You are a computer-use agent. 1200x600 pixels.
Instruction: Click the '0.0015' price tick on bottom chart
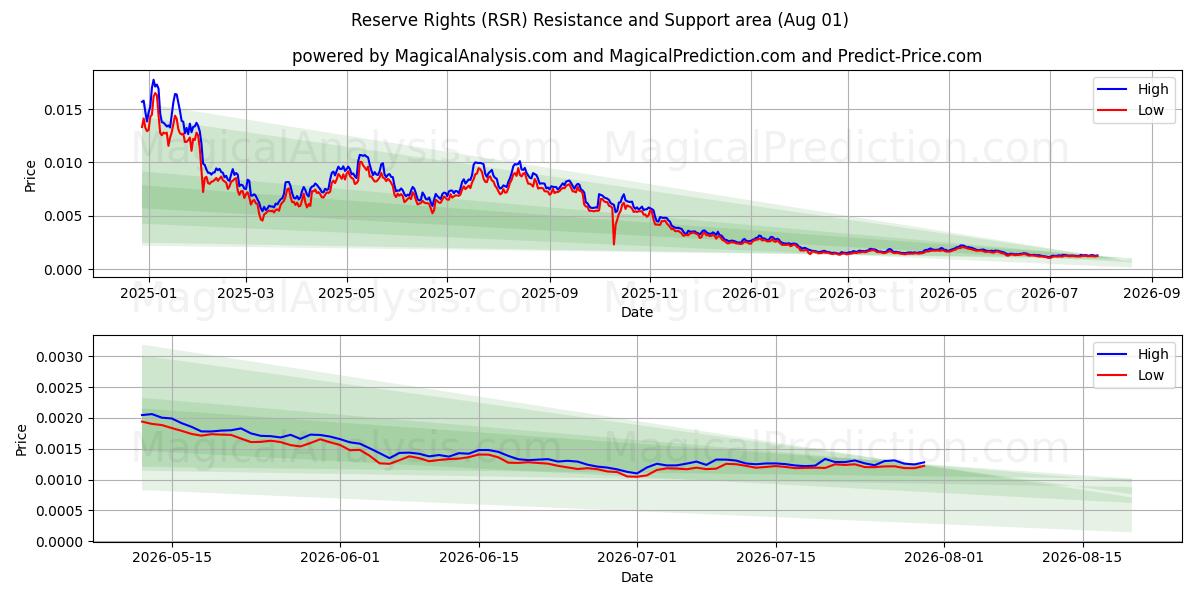(x=62, y=449)
